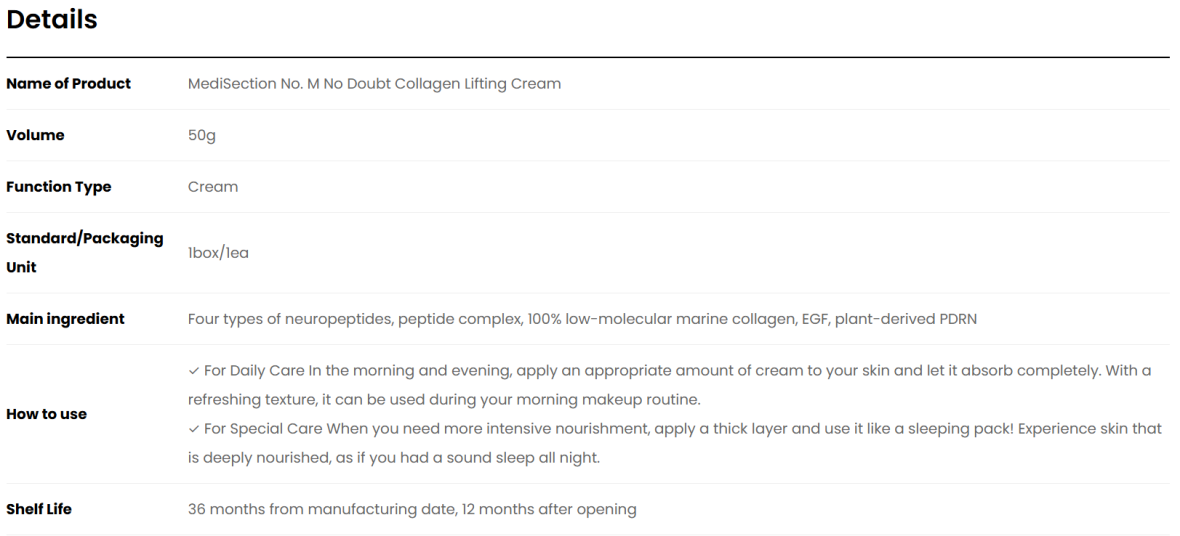Select the Standard/Packaging Unit label
This screenshot has height=536, width=1180.
pyautogui.click(x=85, y=252)
